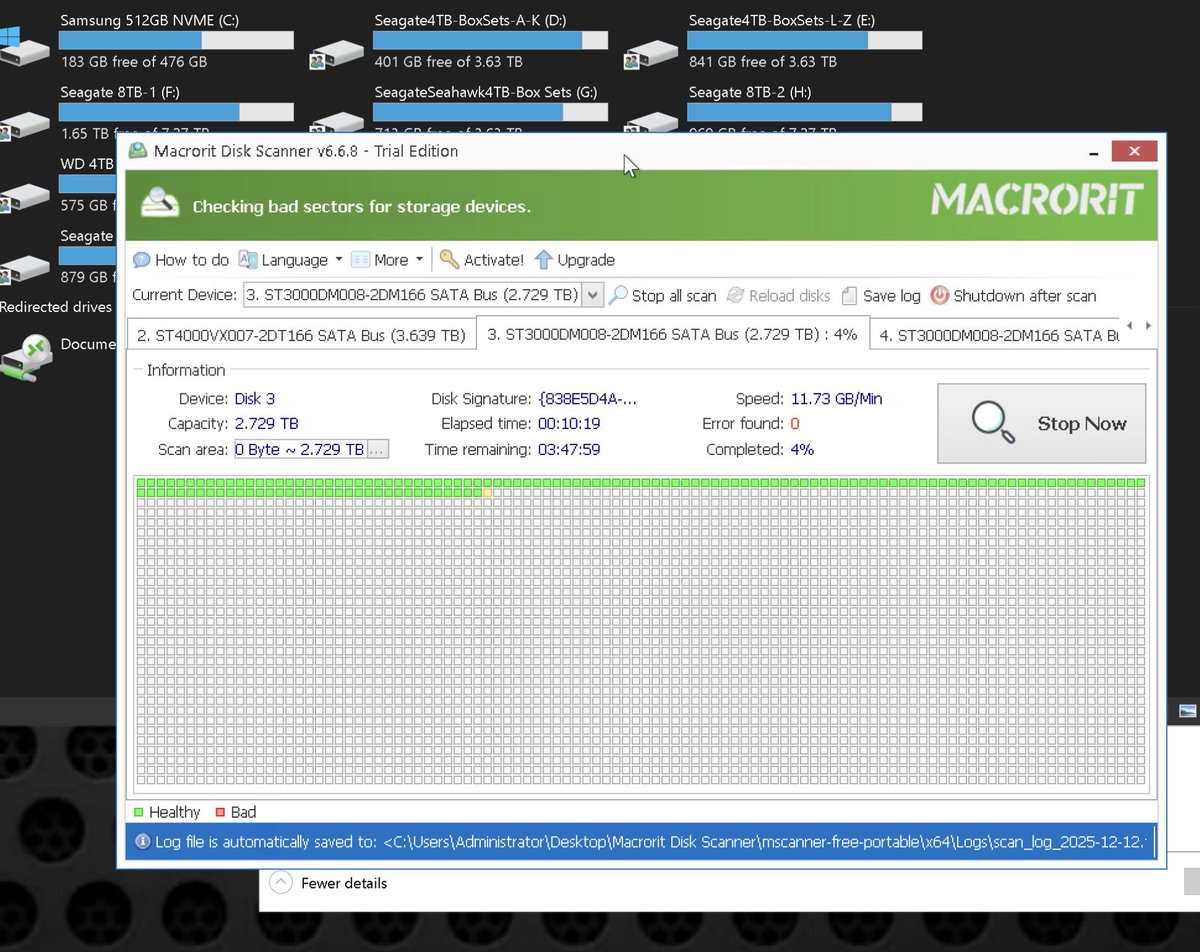1200x952 pixels.
Task: Click the scanner icon in the green banner
Action: click(159, 203)
